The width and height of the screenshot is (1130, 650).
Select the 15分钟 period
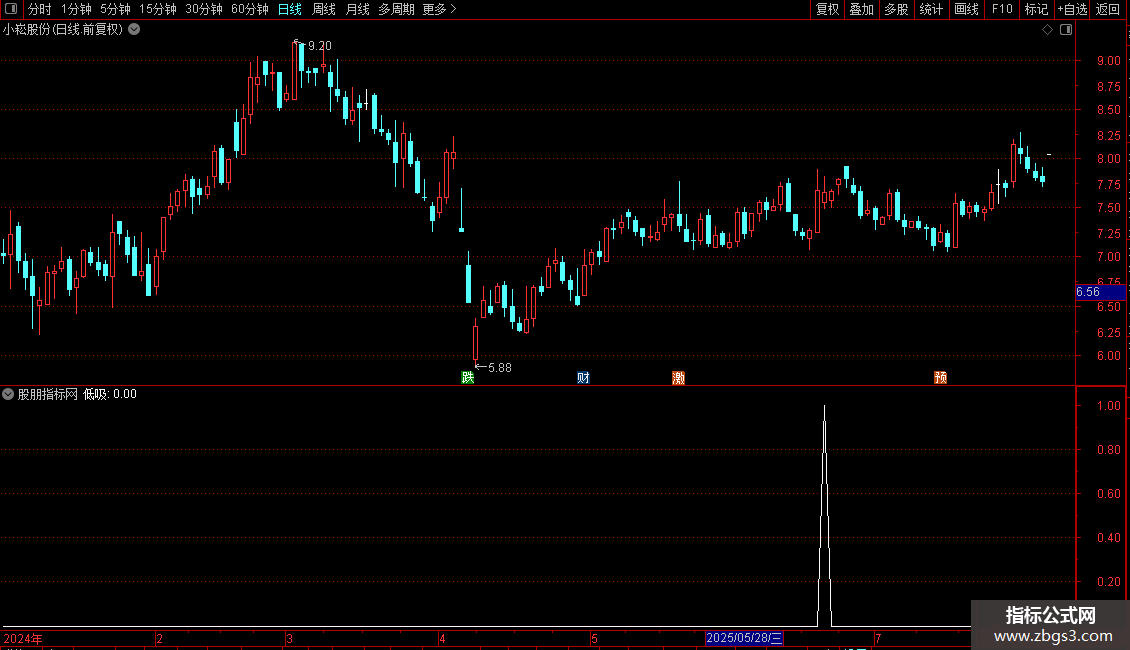[x=158, y=9]
